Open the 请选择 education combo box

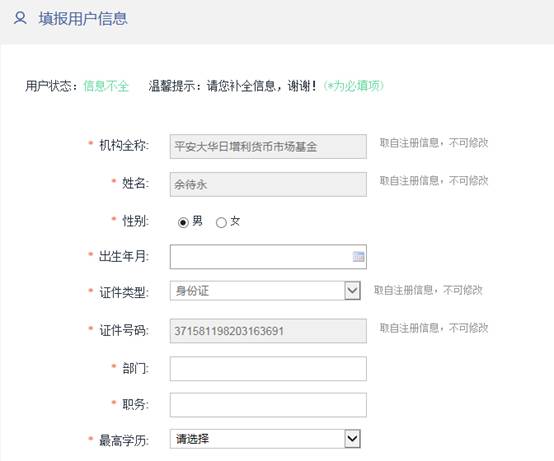[265, 439]
